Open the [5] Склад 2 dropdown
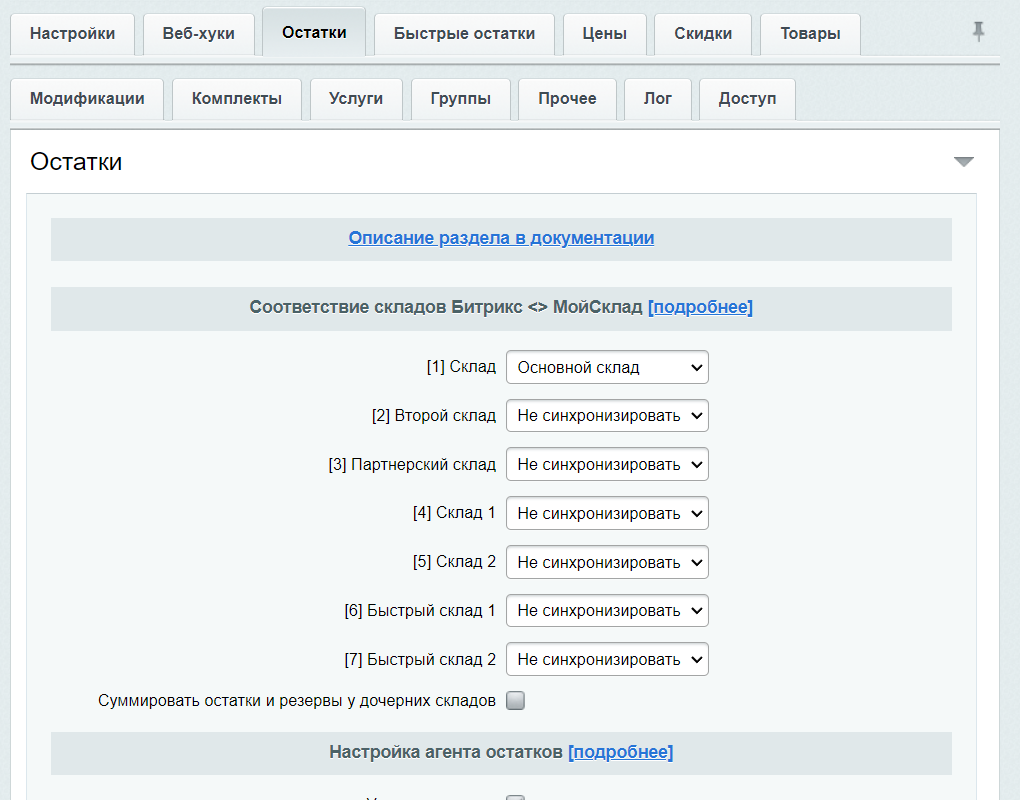This screenshot has height=800, width=1020. 607,562
